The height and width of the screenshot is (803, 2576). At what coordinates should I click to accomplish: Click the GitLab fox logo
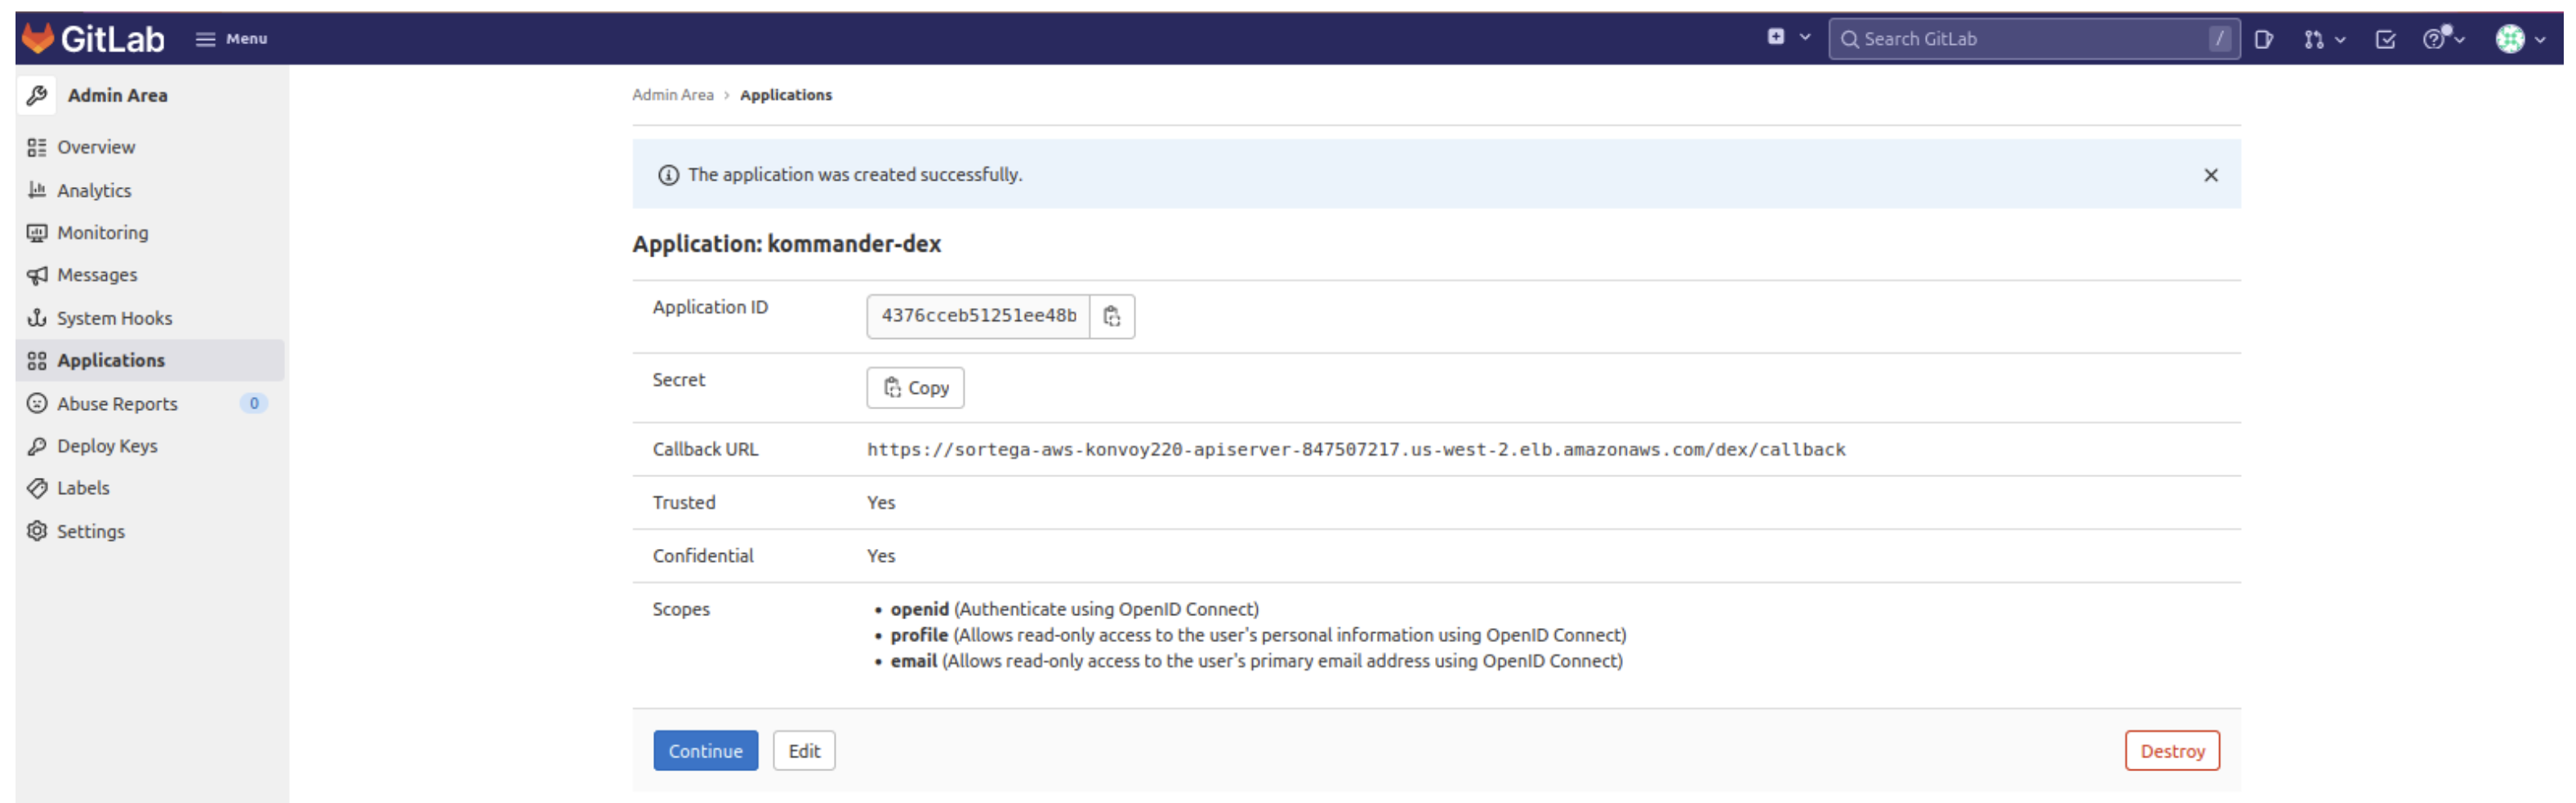click(x=38, y=38)
